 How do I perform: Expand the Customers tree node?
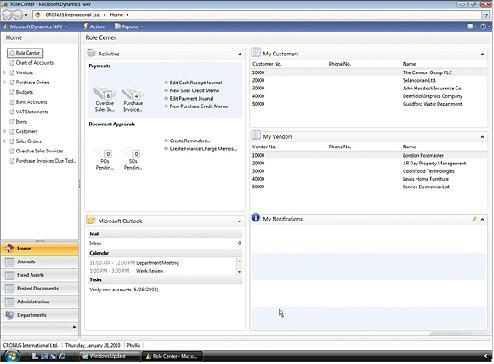click(x=4, y=131)
